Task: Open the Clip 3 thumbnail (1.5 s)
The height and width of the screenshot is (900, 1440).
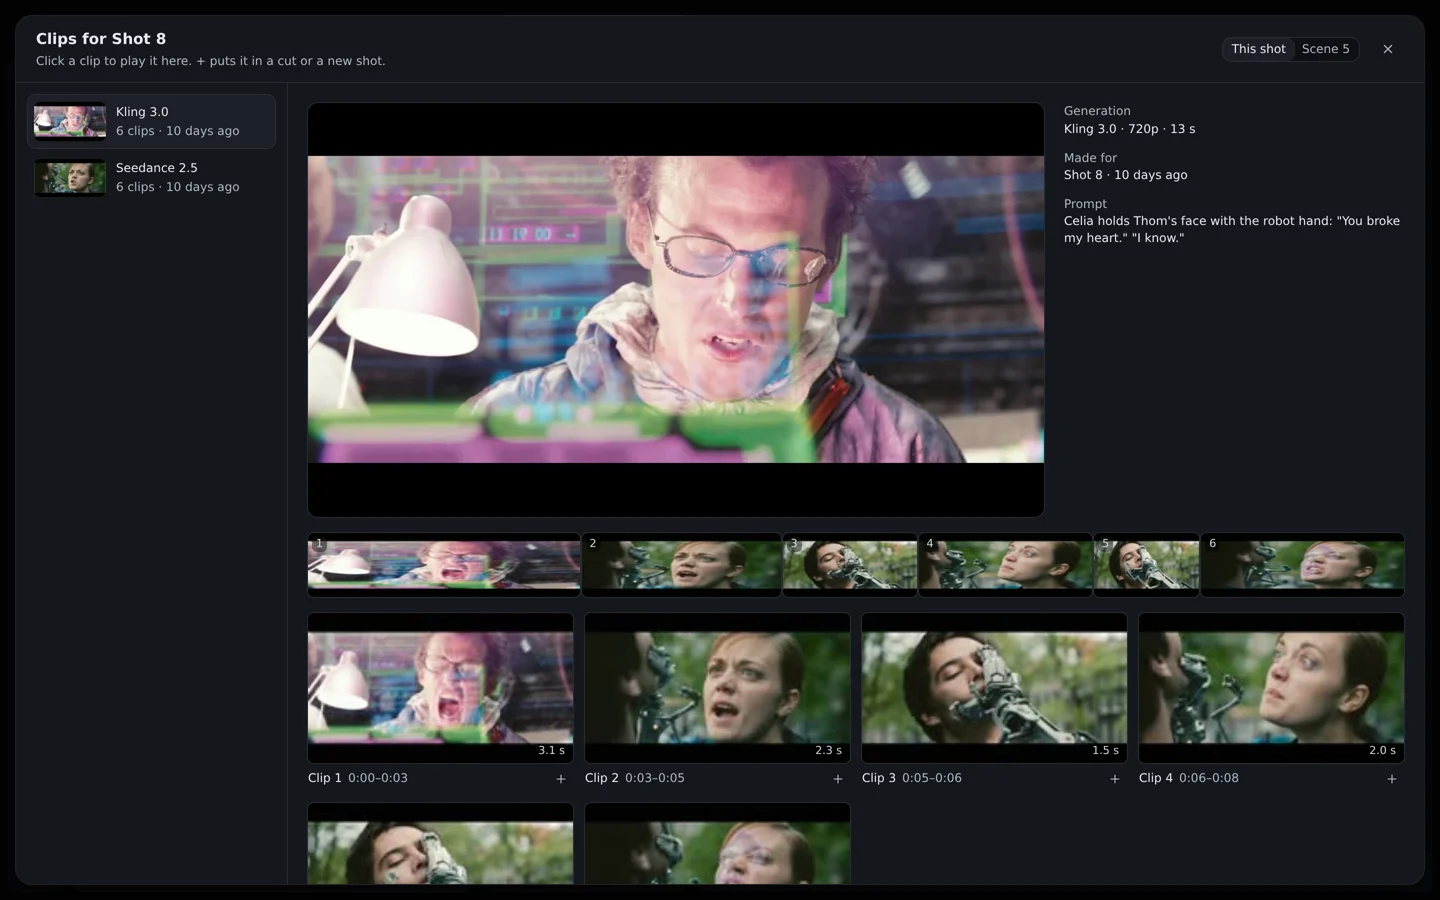Action: [x=995, y=688]
